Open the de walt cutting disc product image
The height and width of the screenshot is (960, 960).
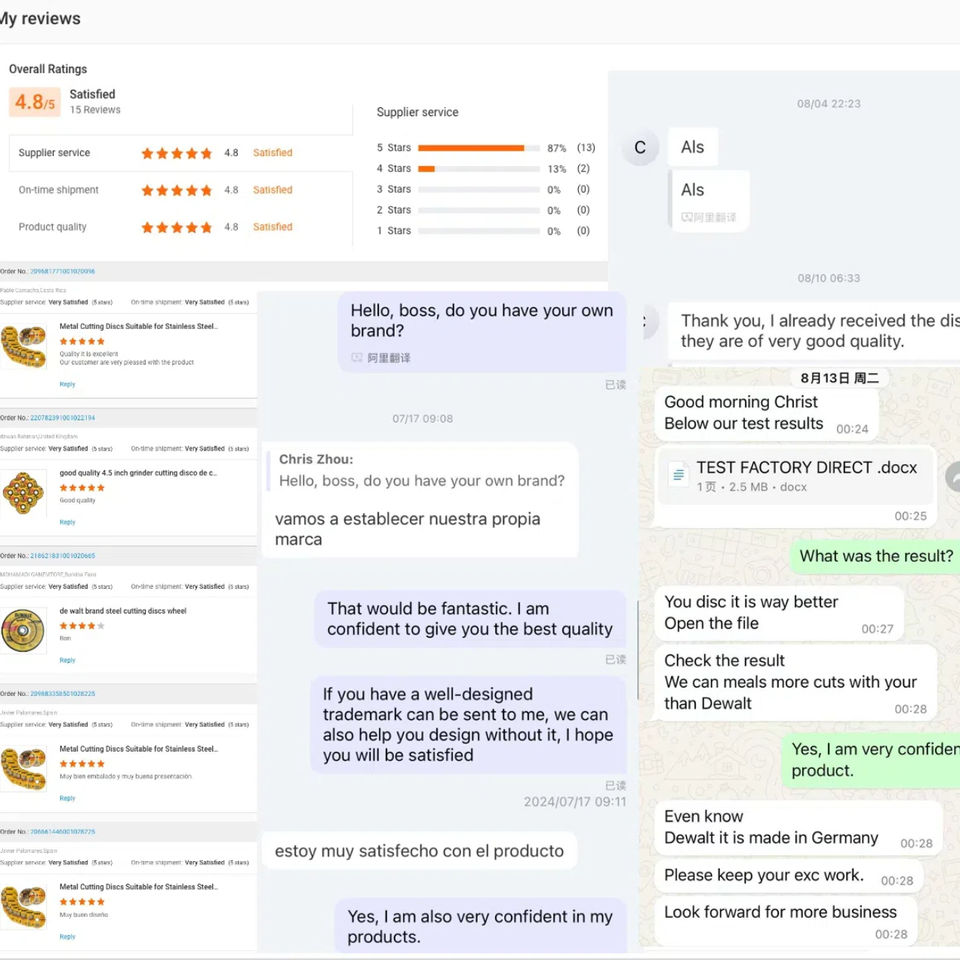(x=24, y=630)
